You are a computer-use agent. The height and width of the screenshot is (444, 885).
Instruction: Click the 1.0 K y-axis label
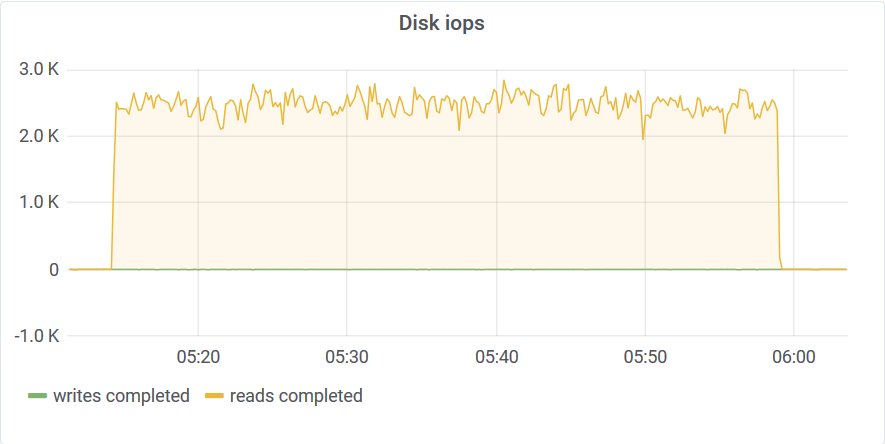[x=39, y=203]
